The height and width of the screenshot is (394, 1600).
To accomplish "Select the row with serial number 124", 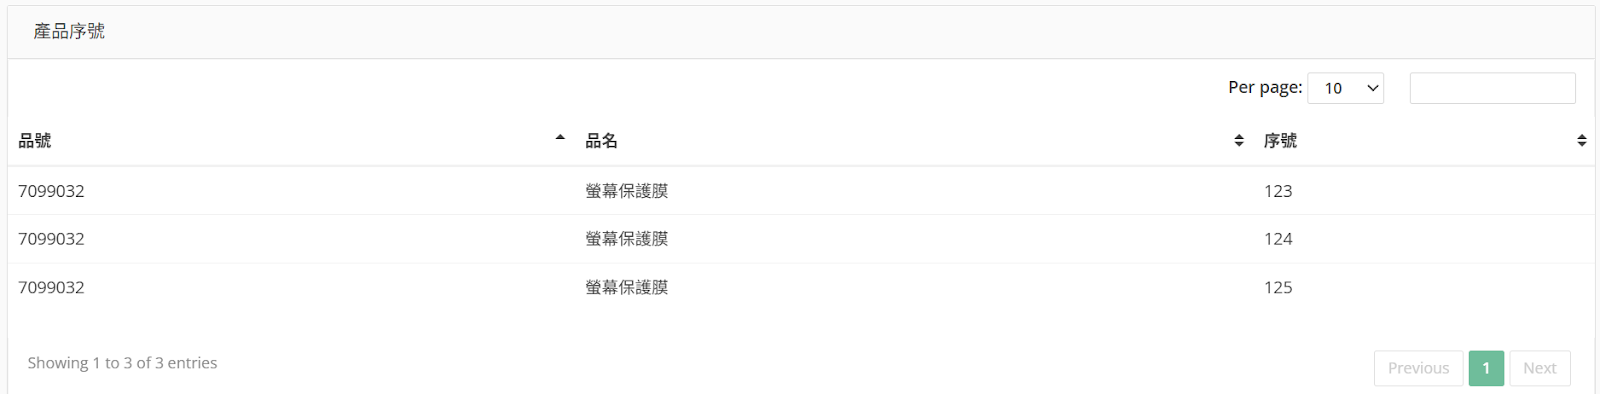I will [x=801, y=239].
